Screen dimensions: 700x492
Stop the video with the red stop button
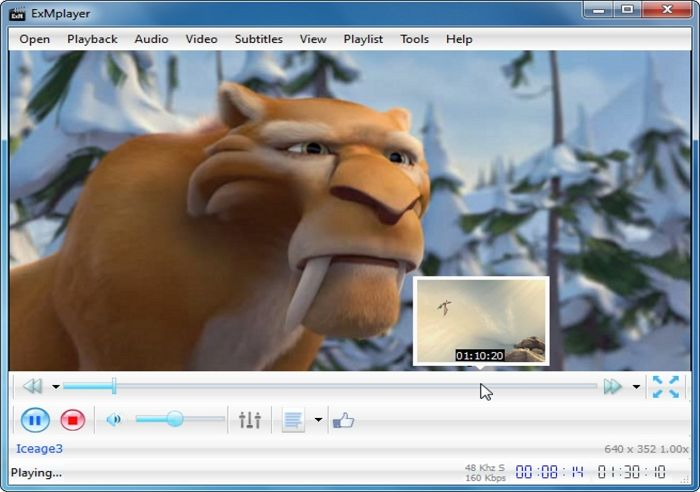tap(72, 420)
